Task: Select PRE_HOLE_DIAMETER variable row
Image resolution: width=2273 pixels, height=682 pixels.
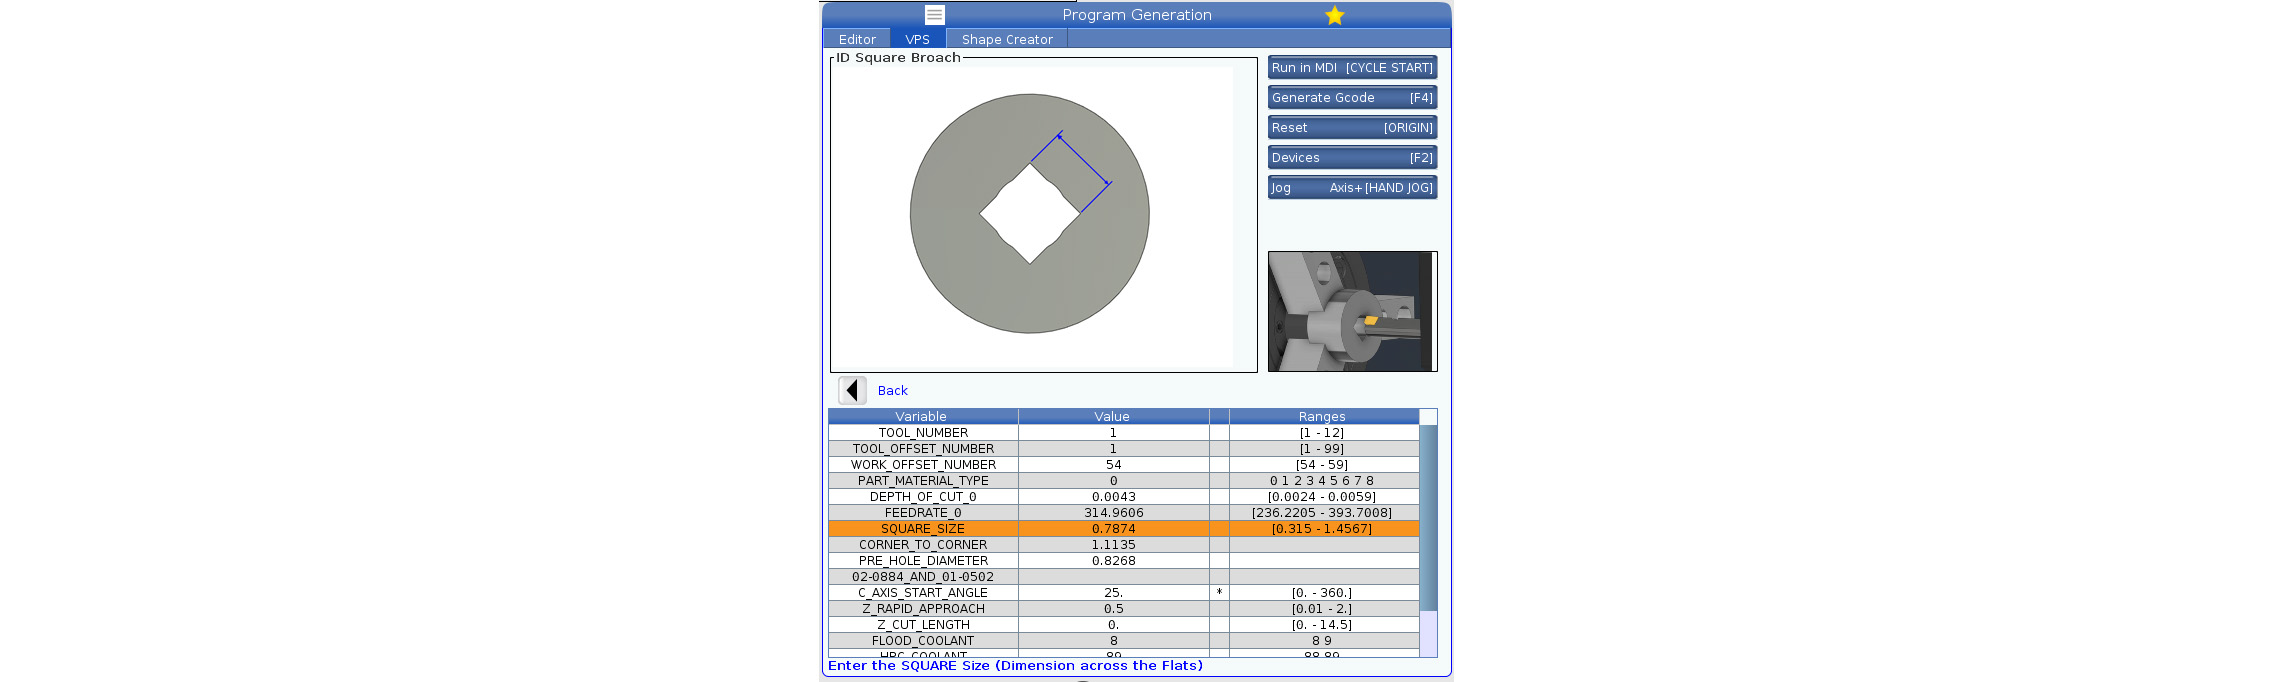Action: 1123,561
